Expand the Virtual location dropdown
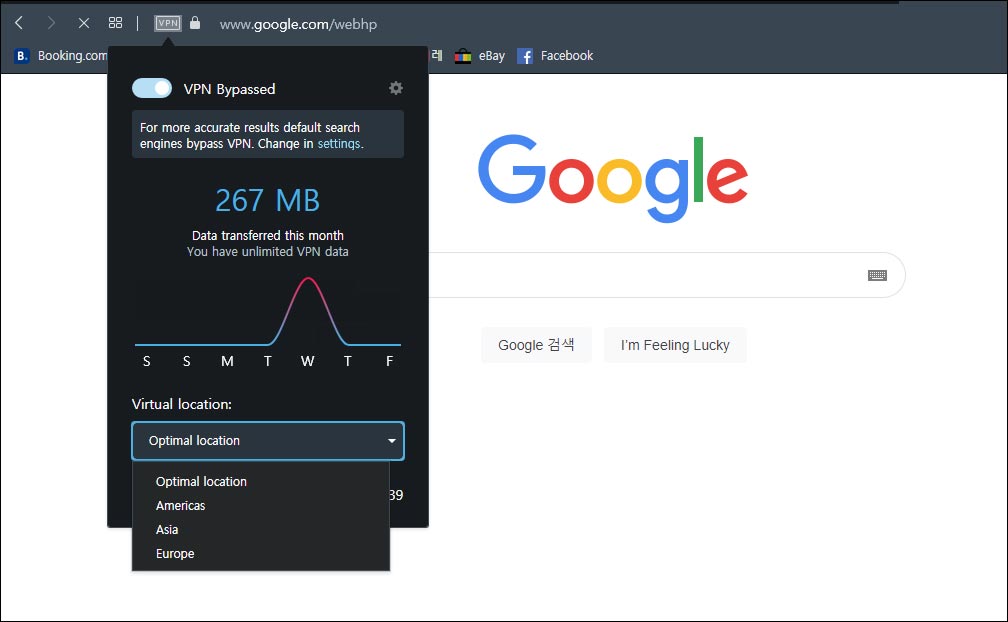Screen dimensions: 1008x622 click(x=268, y=441)
